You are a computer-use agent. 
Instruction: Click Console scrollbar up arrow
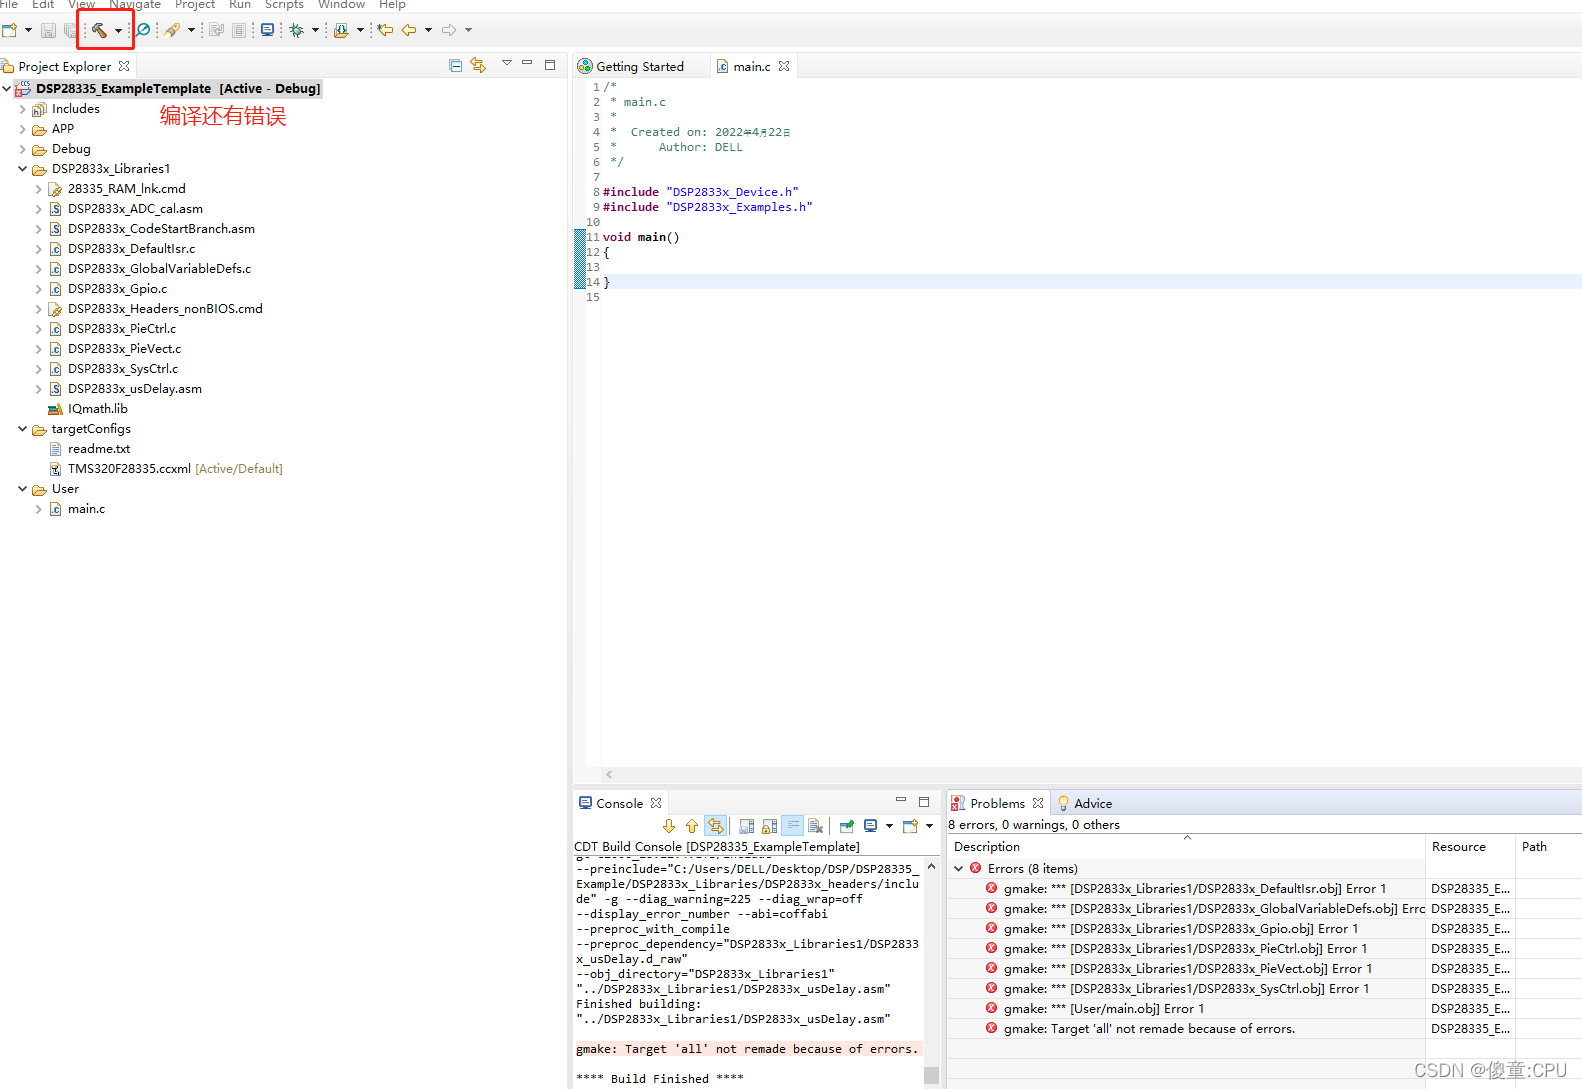(931, 866)
